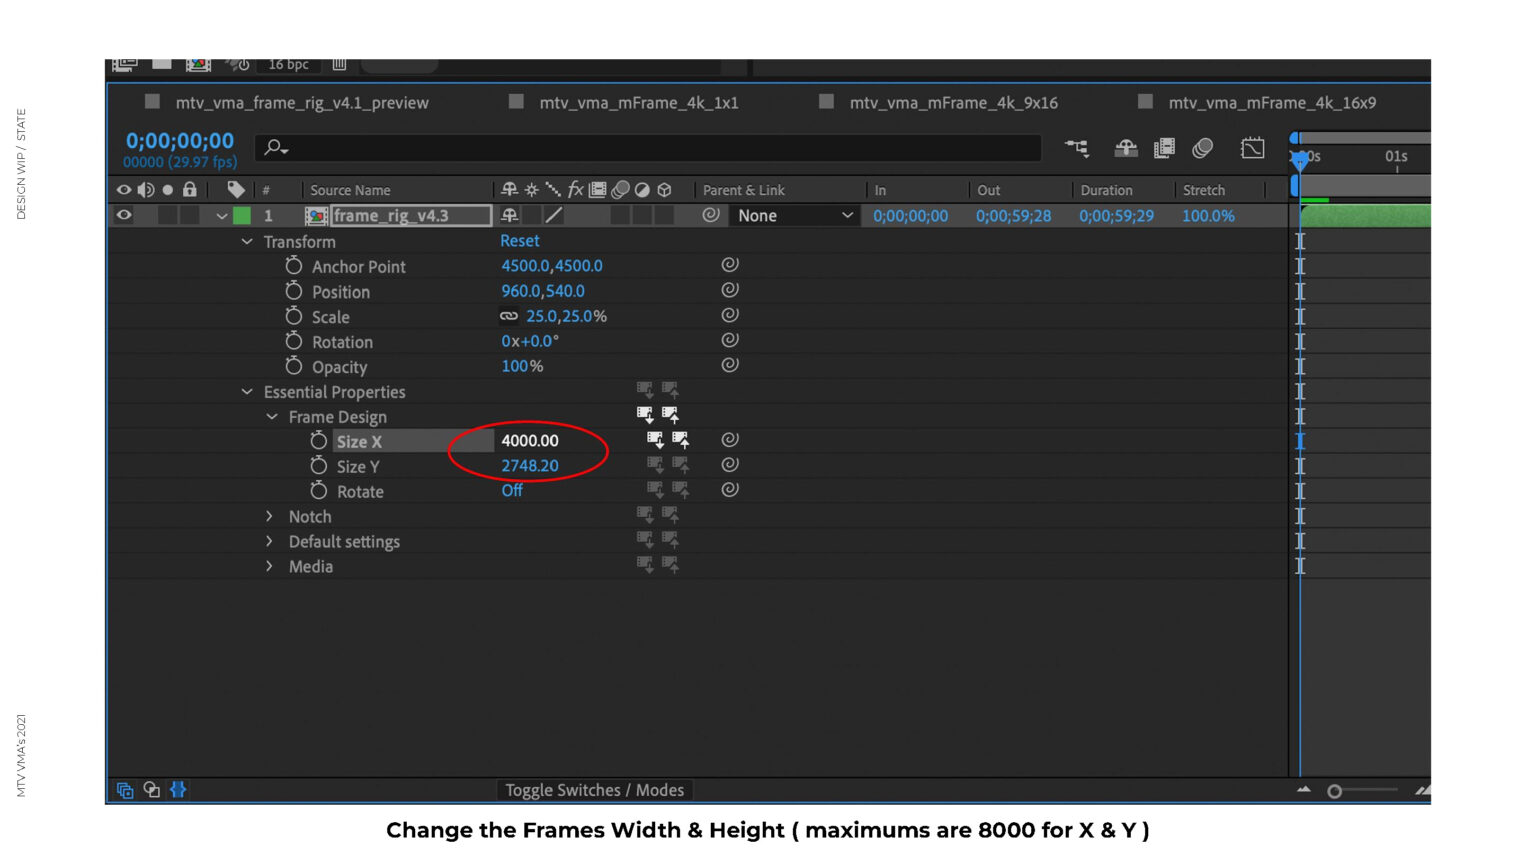Screen dimensions: 1536x864
Task: Click the Anchor Point pick whip spiral
Action: coord(730,264)
